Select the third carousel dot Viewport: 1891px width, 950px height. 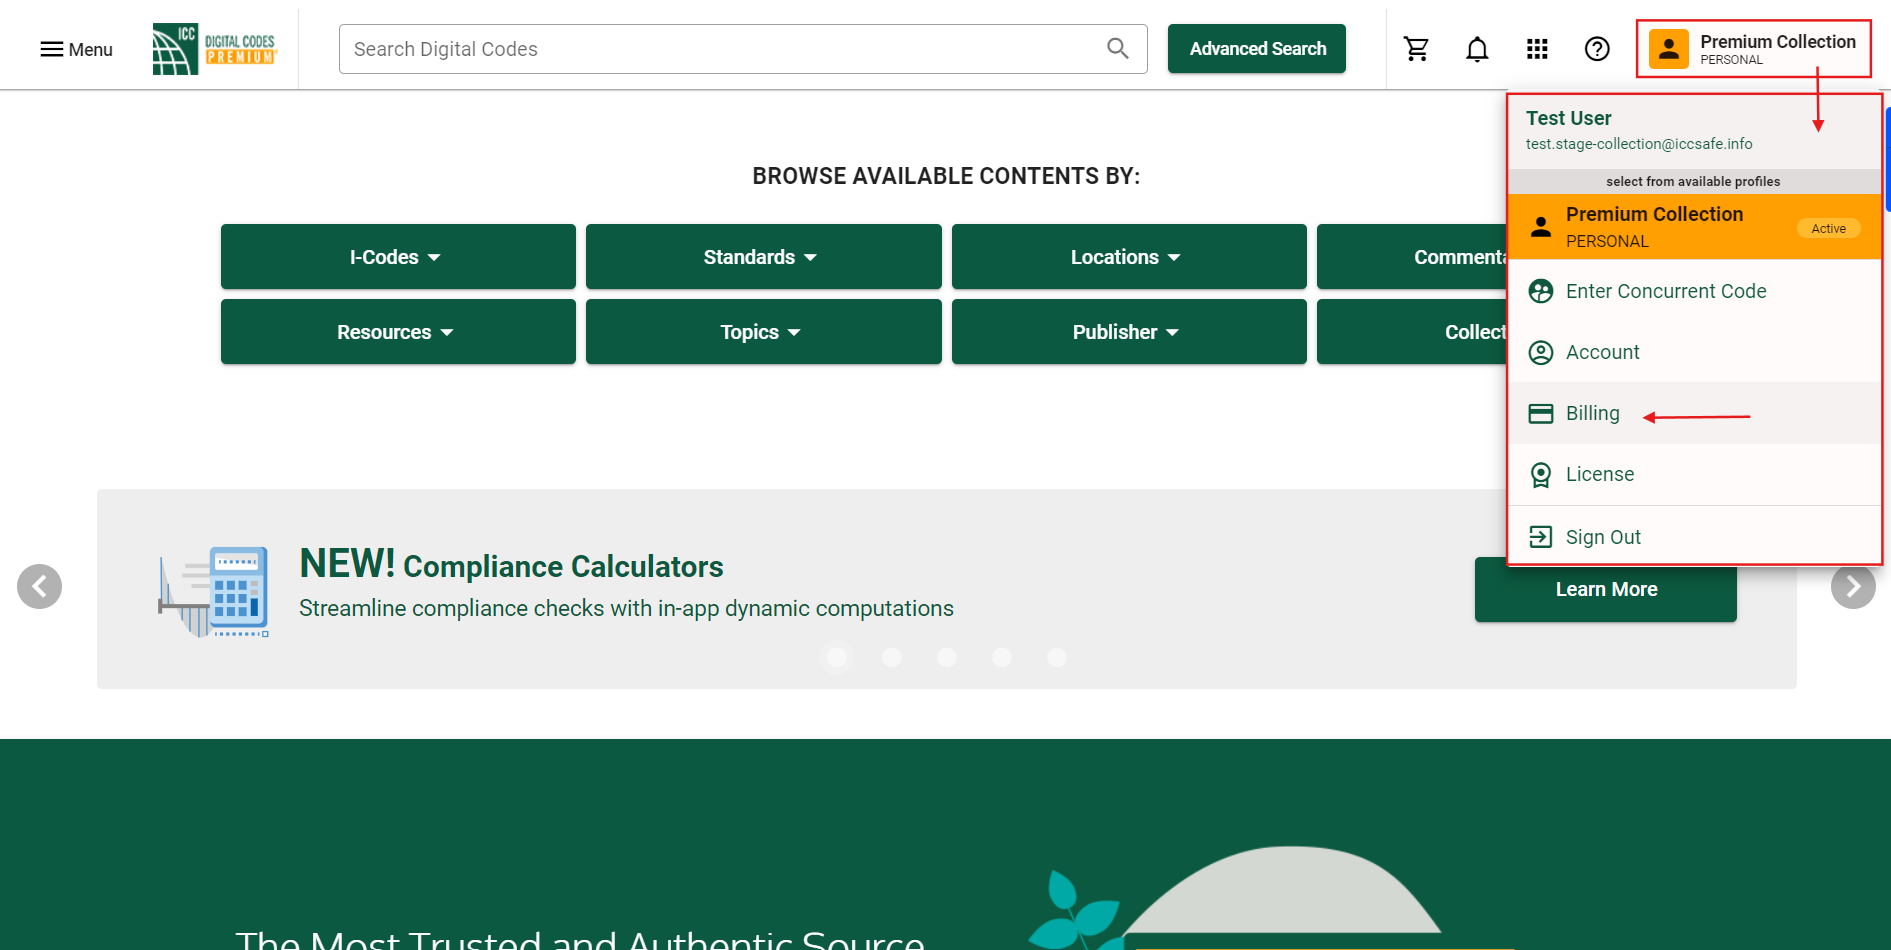947,657
